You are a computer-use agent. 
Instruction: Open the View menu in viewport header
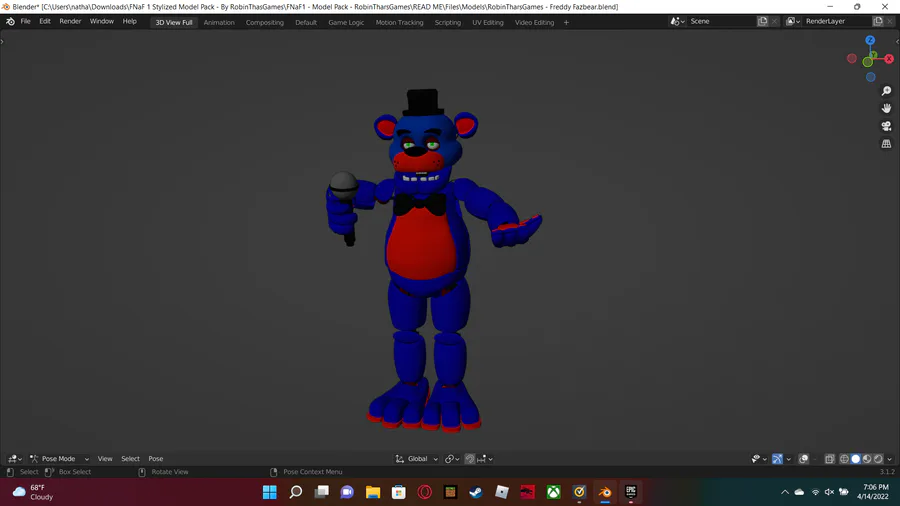click(x=105, y=459)
